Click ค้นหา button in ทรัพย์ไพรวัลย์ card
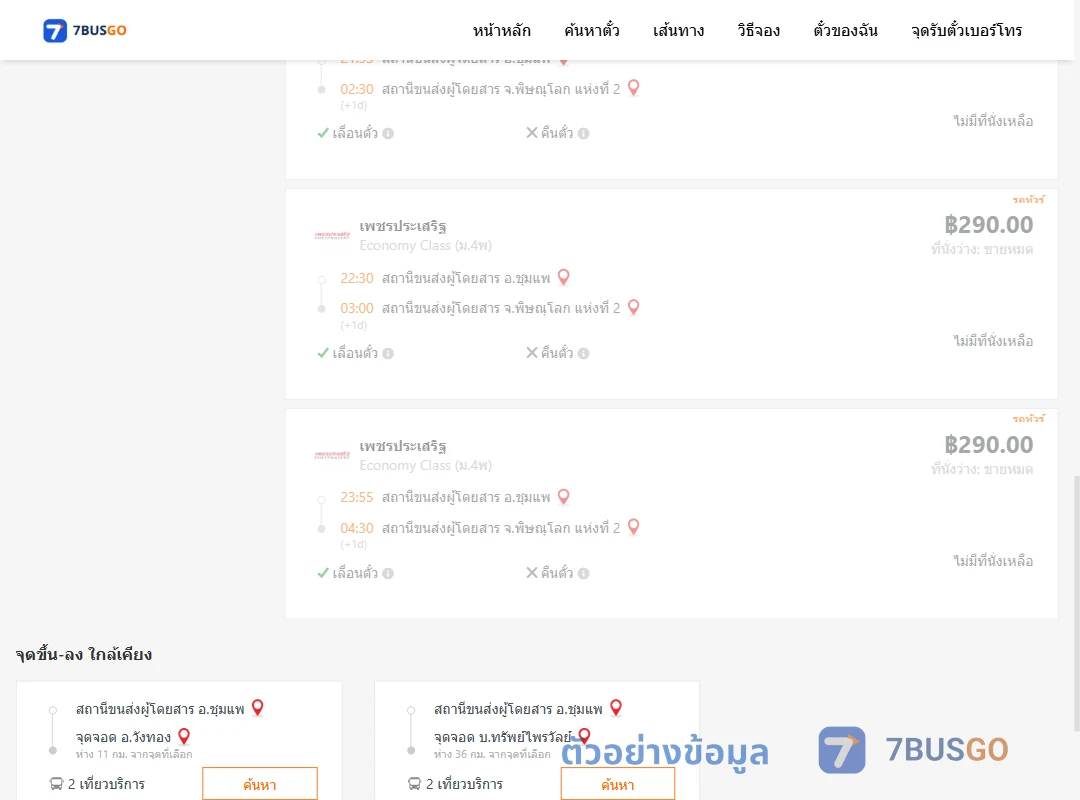This screenshot has height=800, width=1080. 618,784
